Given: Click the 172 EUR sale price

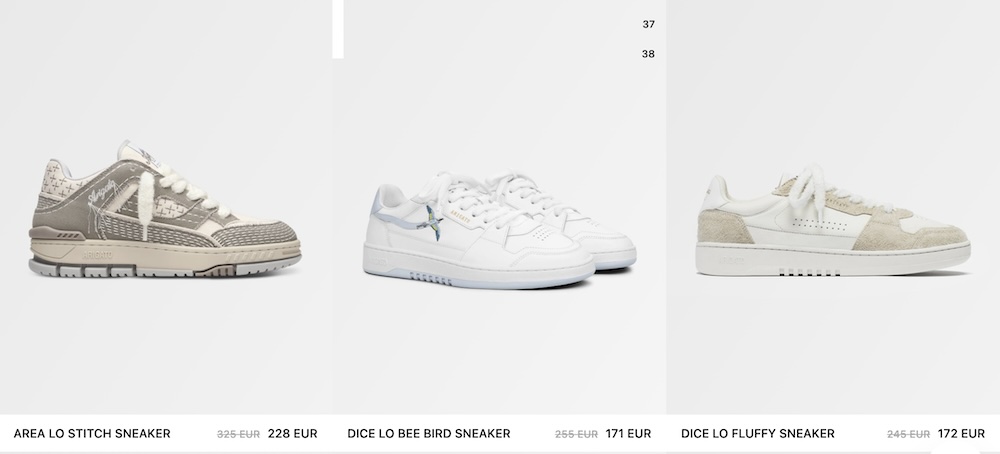Looking at the screenshot, I should 961,434.
